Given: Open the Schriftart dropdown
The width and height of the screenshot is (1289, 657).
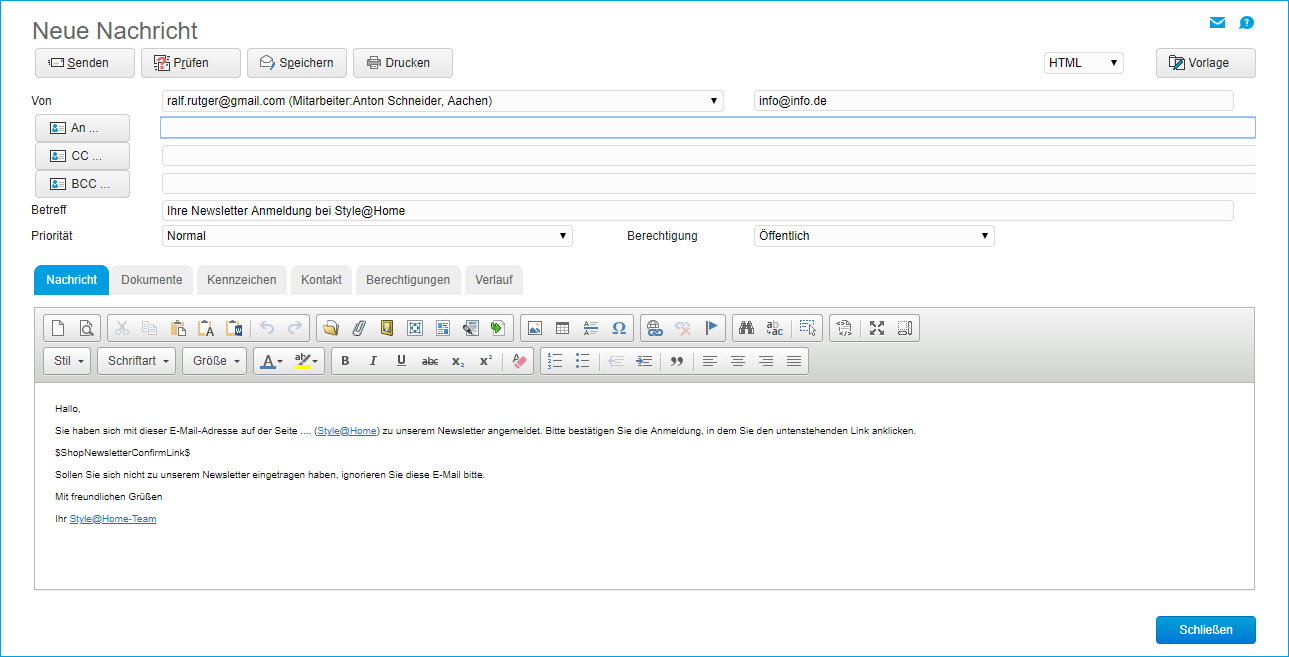Looking at the screenshot, I should [x=137, y=361].
